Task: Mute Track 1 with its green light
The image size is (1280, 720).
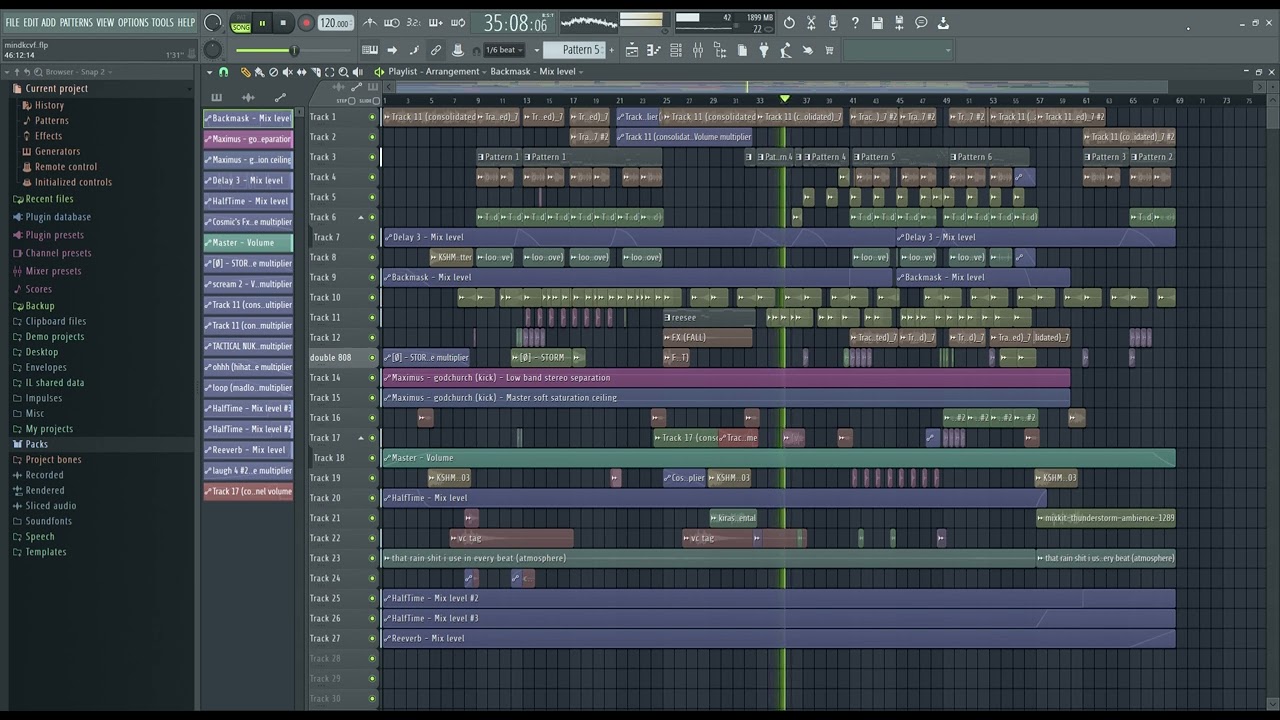Action: (372, 117)
